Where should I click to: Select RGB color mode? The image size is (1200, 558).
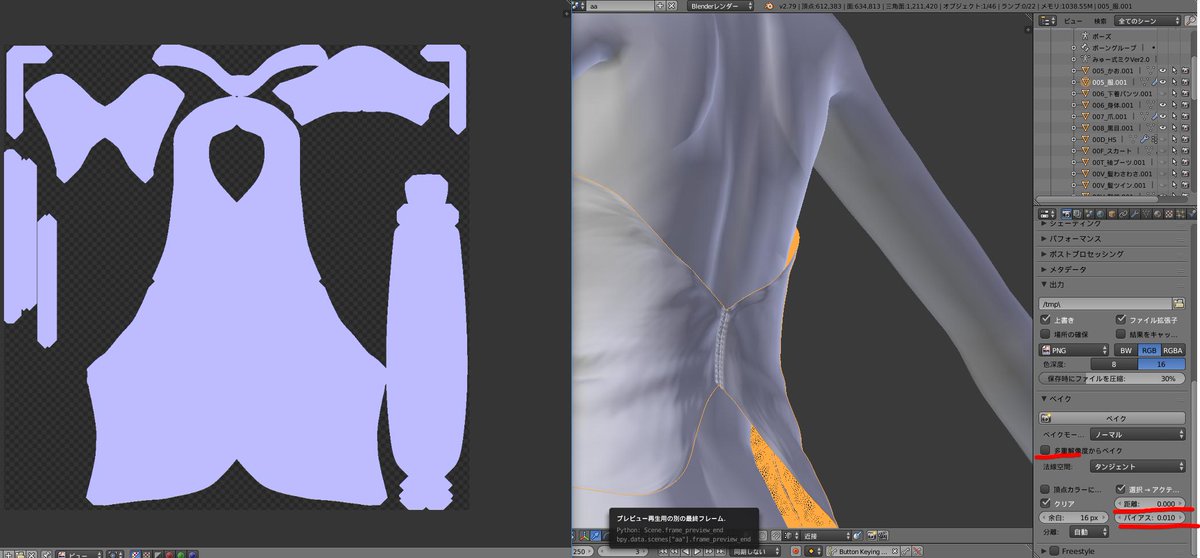click(1148, 350)
